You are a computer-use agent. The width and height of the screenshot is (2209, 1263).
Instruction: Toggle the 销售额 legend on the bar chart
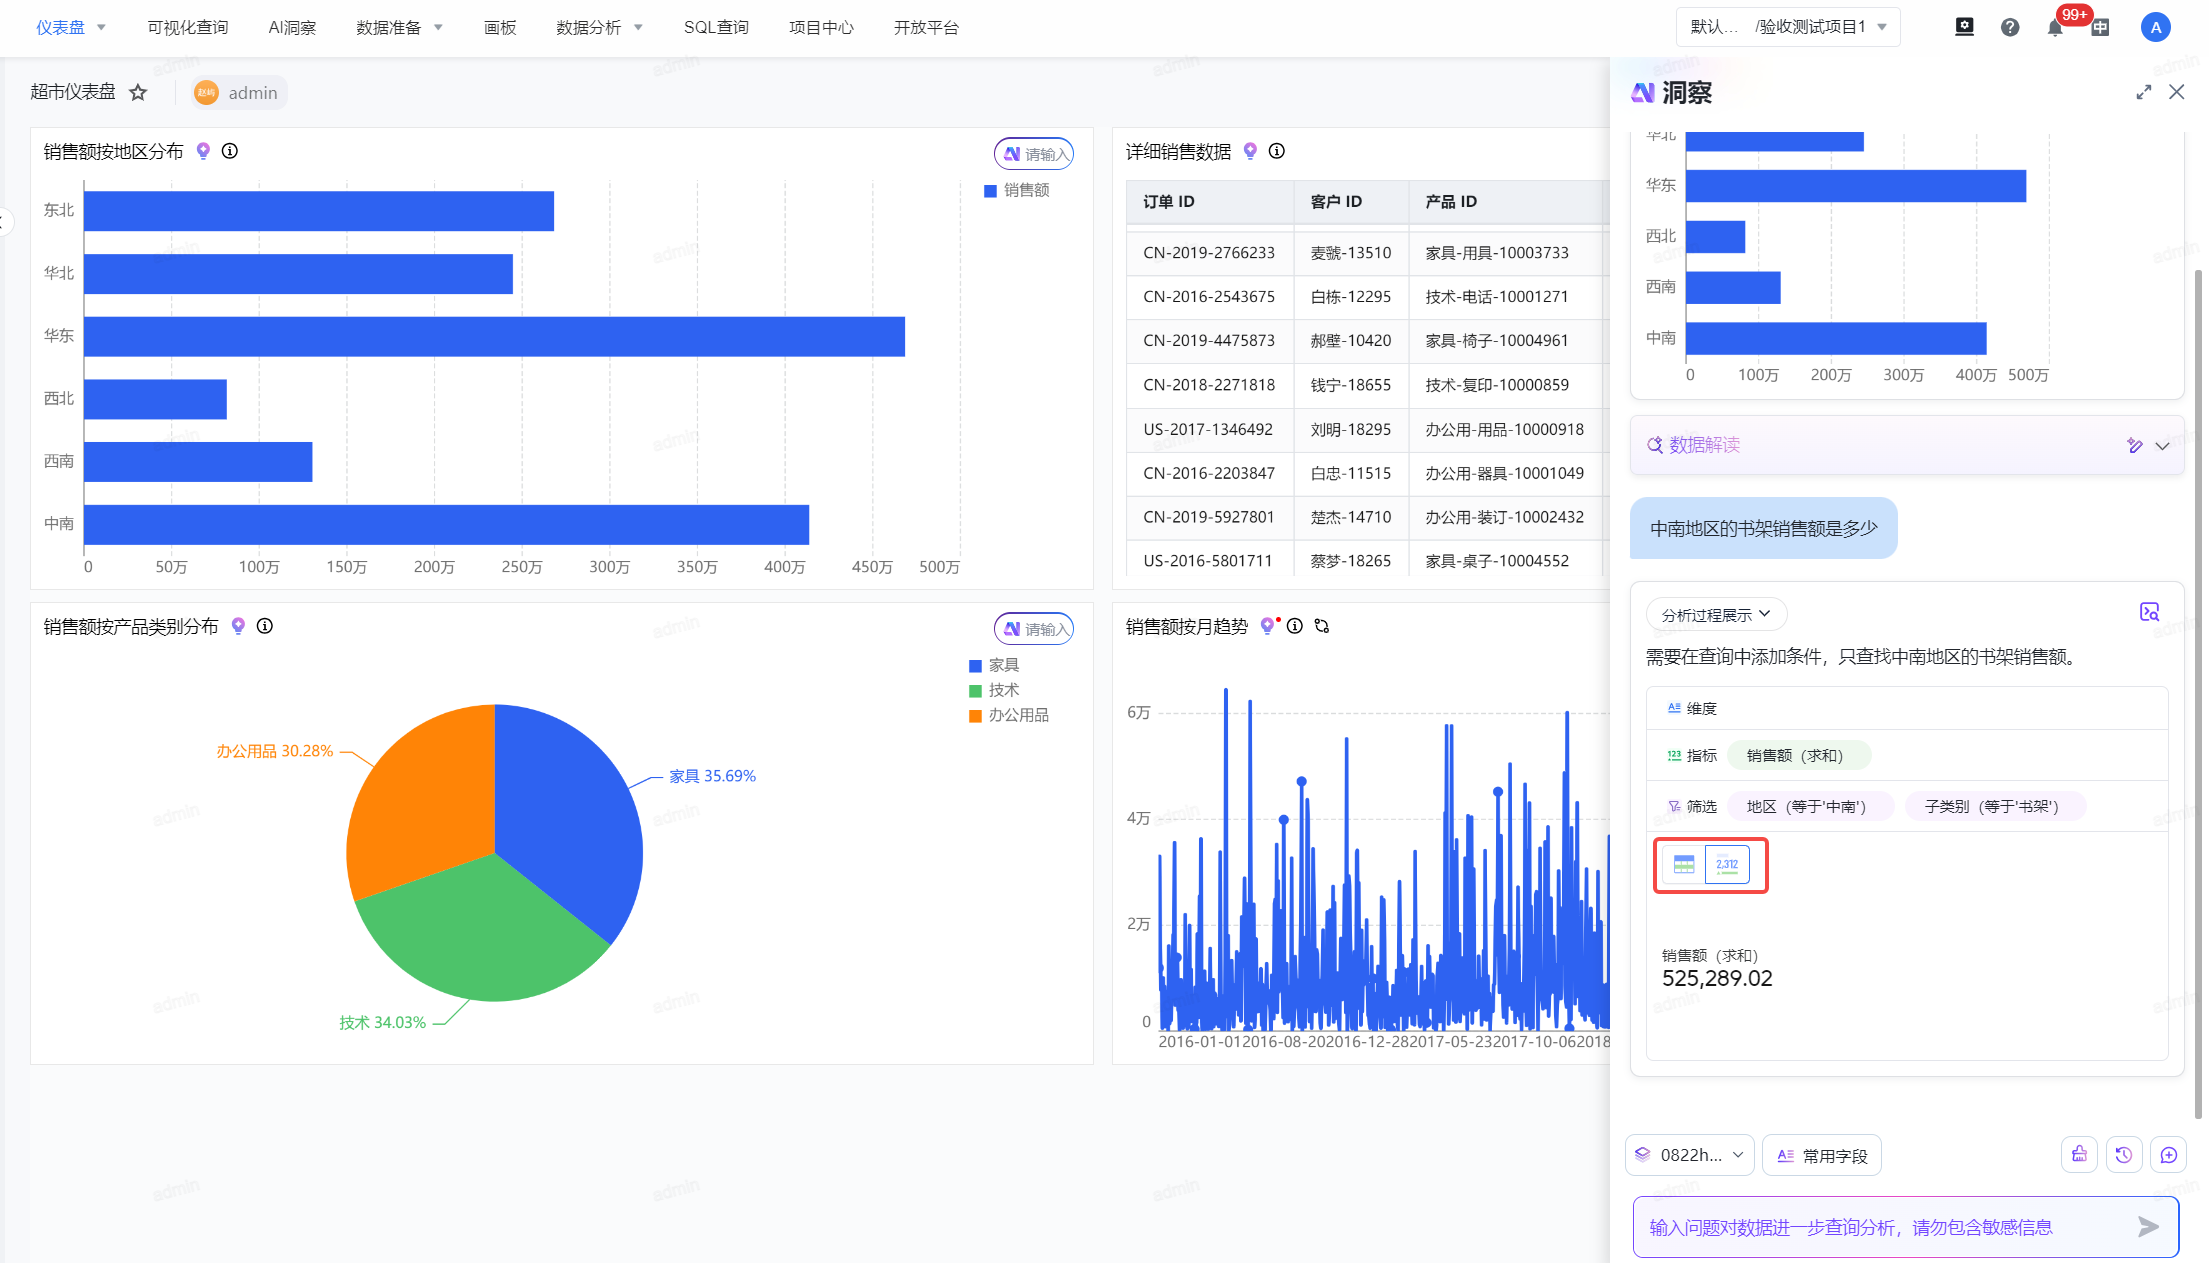tap(1017, 190)
